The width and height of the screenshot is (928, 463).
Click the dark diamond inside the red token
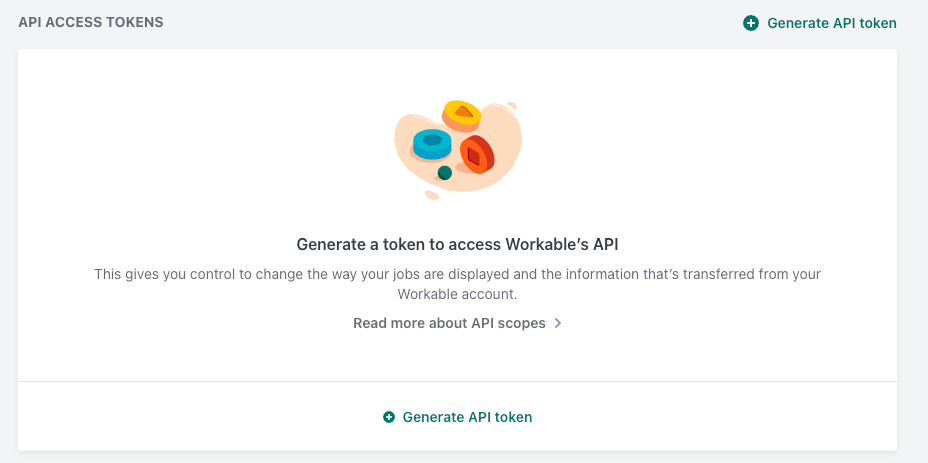tap(473, 156)
